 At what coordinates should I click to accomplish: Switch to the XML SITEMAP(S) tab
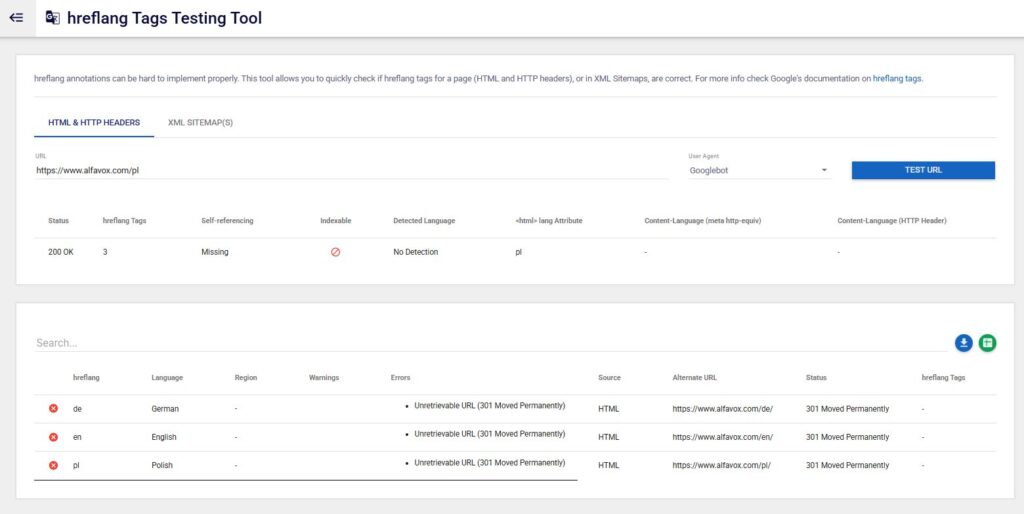[200, 123]
